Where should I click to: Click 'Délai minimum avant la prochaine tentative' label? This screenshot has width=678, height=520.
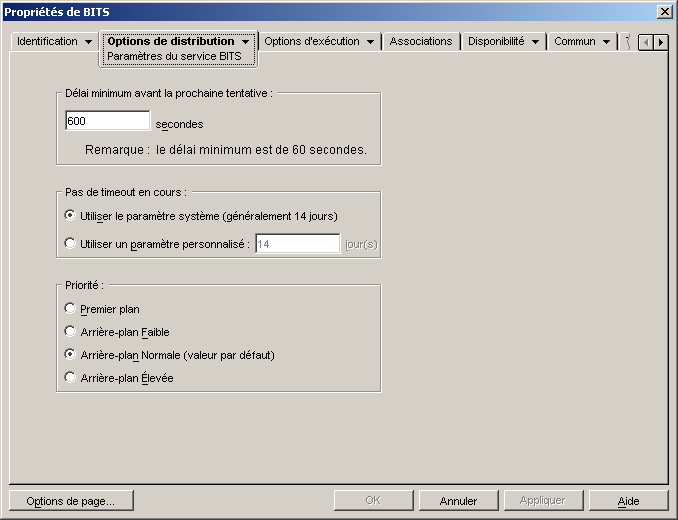(169, 93)
